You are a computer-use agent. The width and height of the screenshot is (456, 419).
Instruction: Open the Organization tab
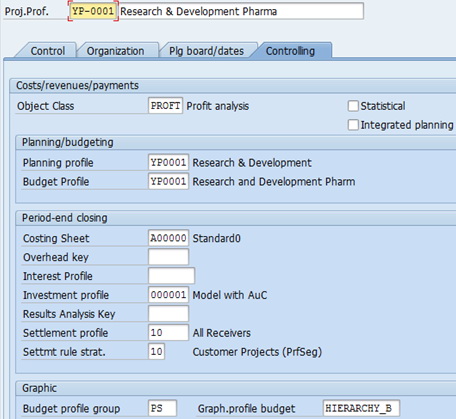pyautogui.click(x=115, y=51)
